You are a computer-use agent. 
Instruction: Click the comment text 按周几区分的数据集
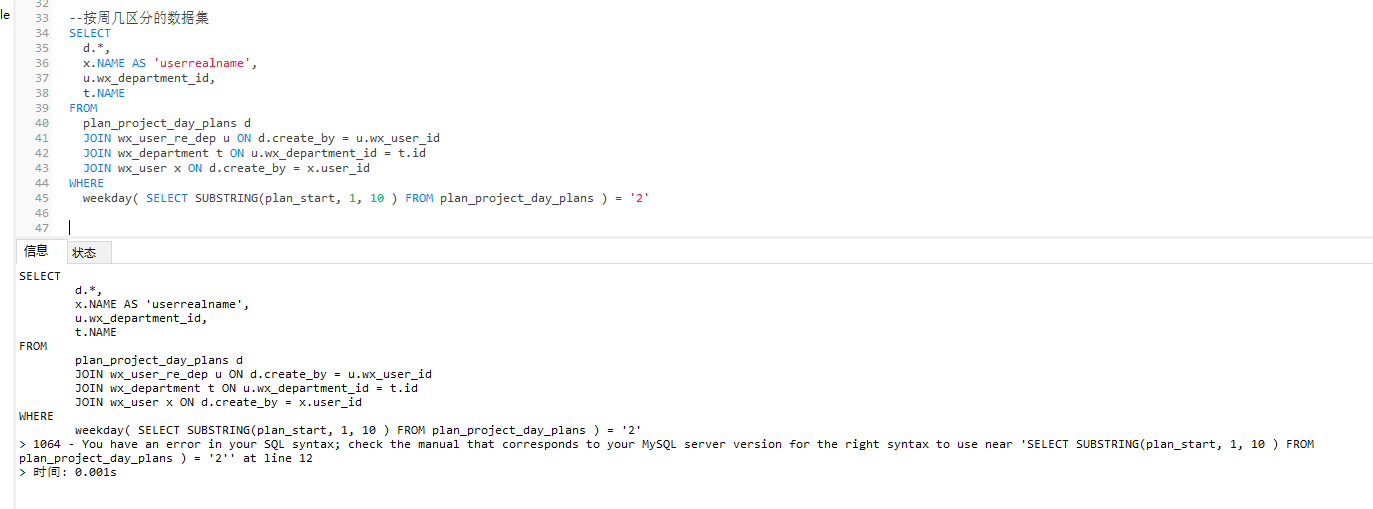tap(146, 18)
